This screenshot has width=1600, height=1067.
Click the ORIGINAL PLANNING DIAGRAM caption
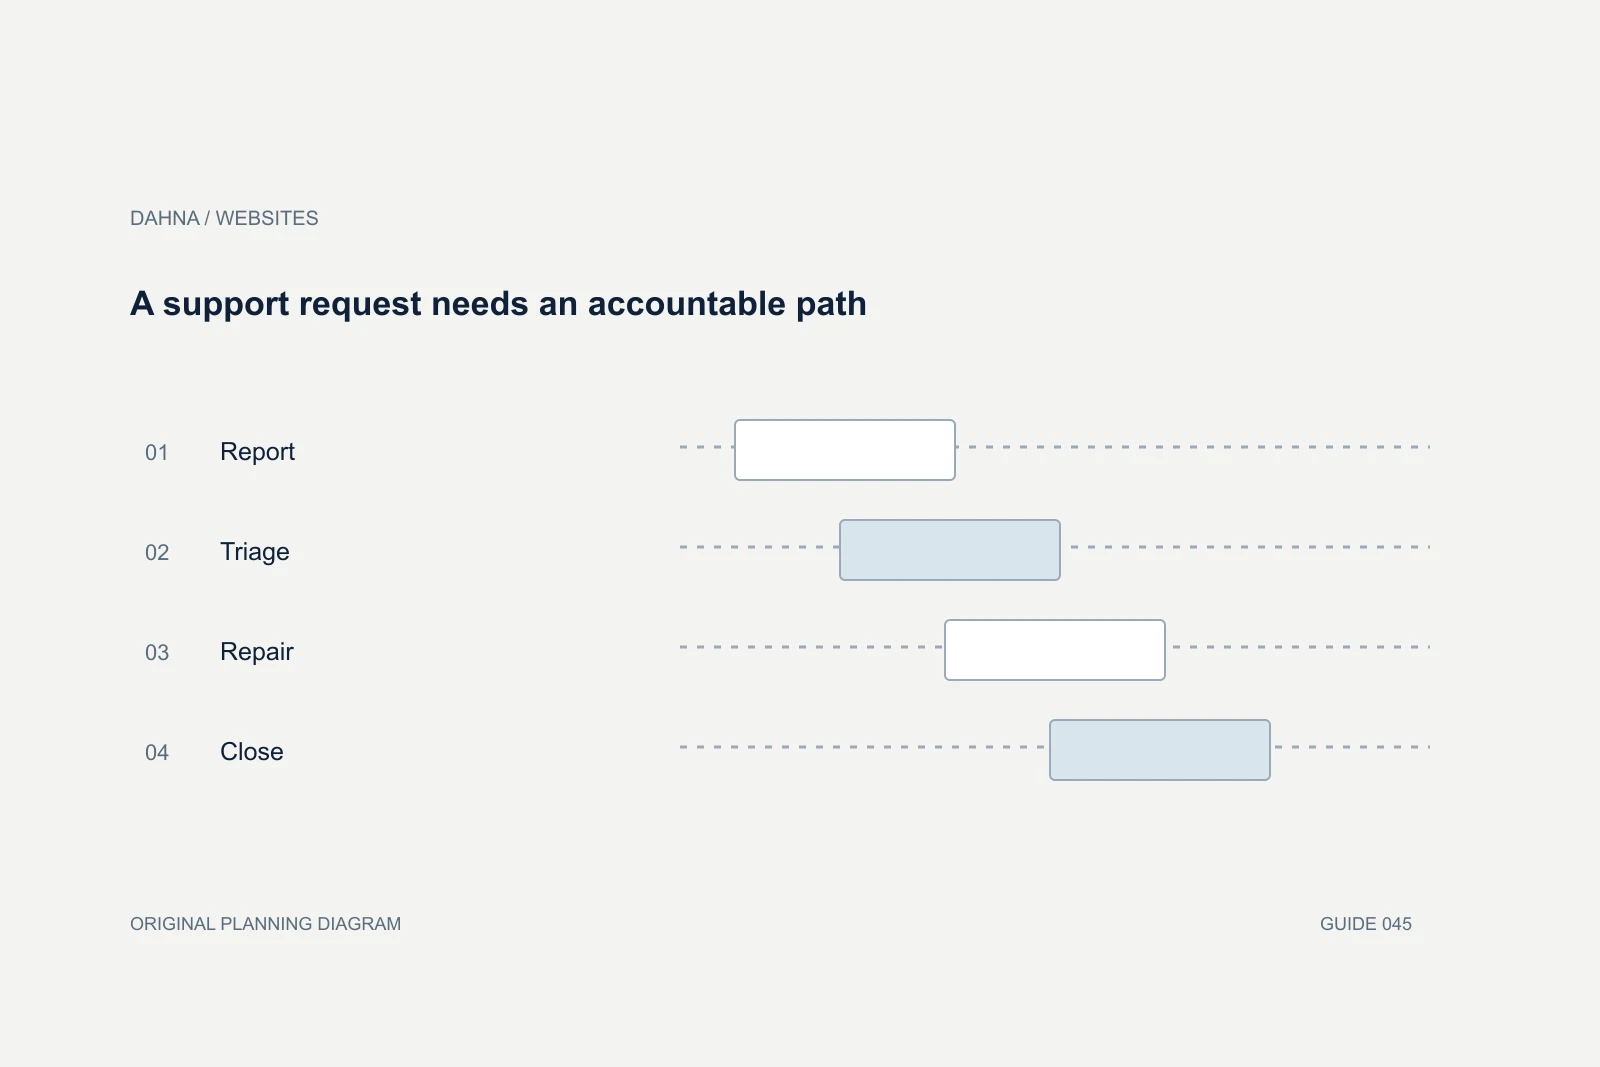(x=265, y=924)
